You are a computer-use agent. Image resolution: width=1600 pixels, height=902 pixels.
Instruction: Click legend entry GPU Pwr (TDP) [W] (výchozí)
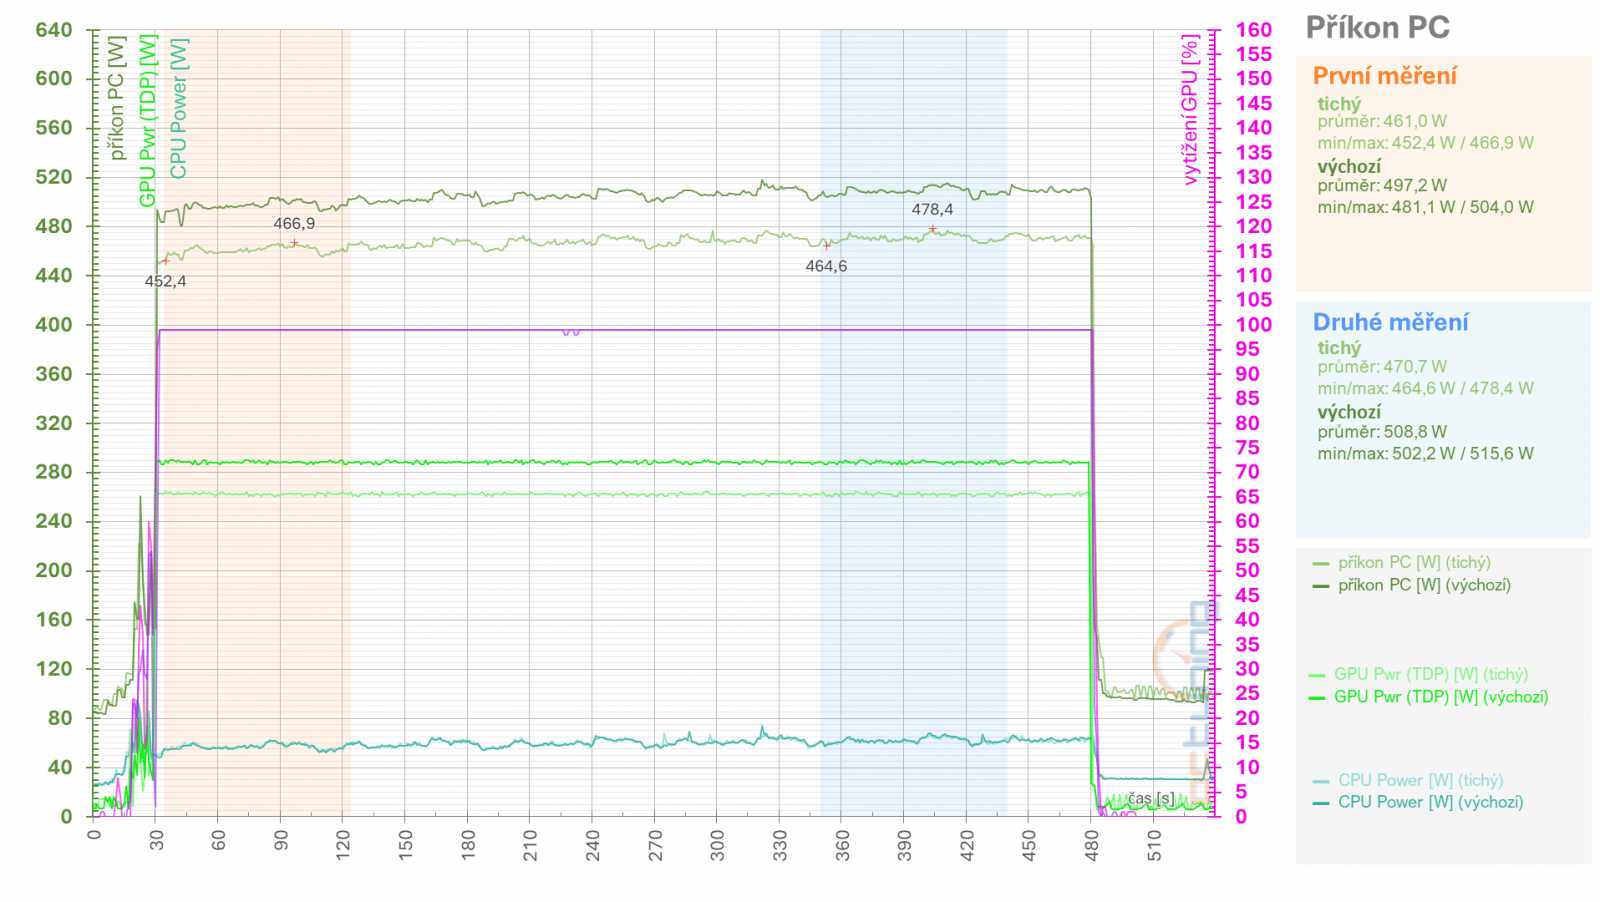tap(1441, 697)
